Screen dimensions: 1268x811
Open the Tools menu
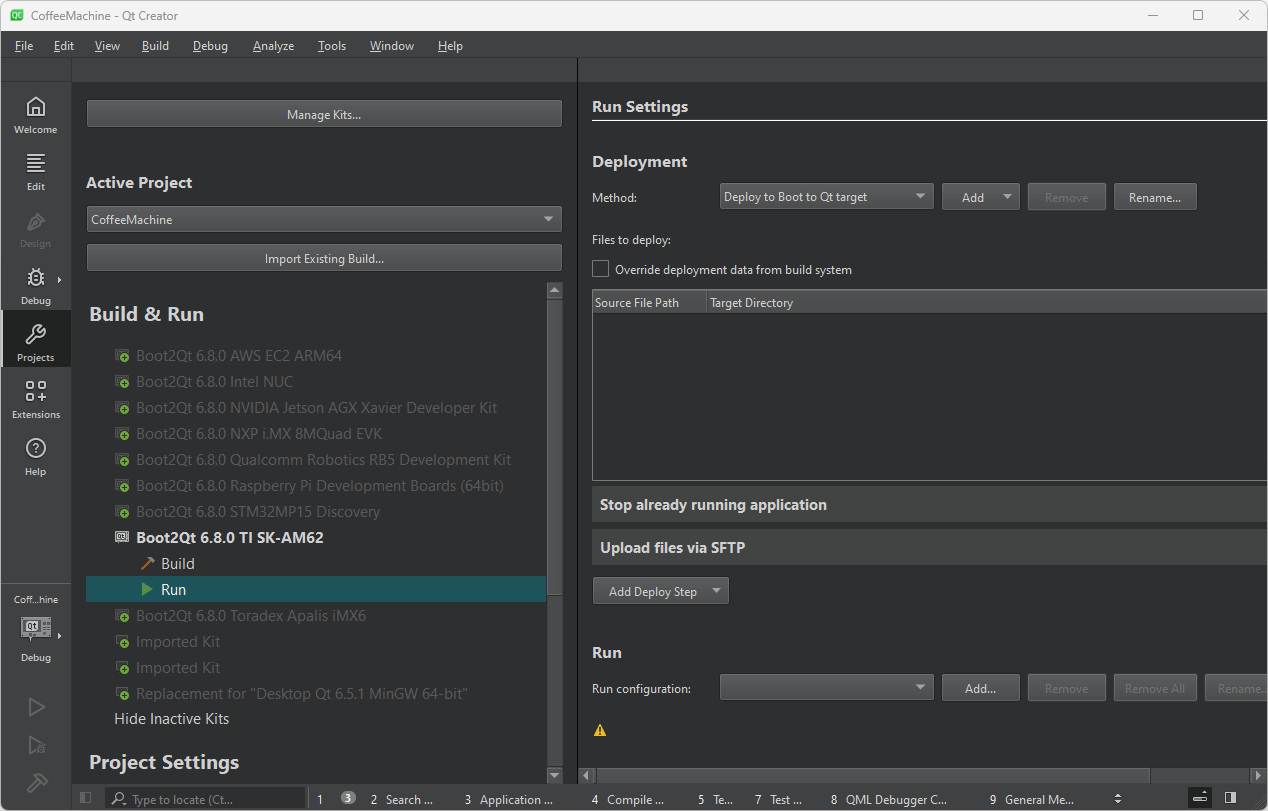coord(332,46)
